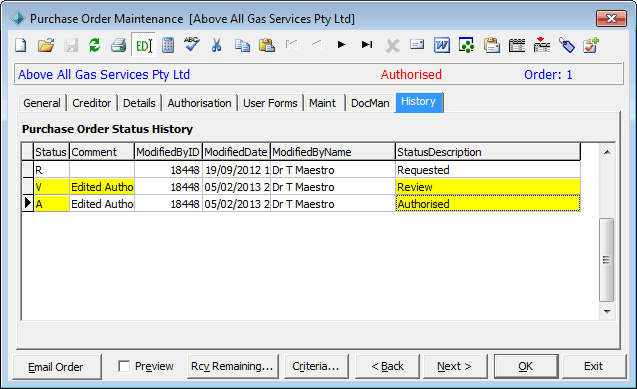Open the Authorisation tab
This screenshot has height=389, width=637.
click(199, 103)
